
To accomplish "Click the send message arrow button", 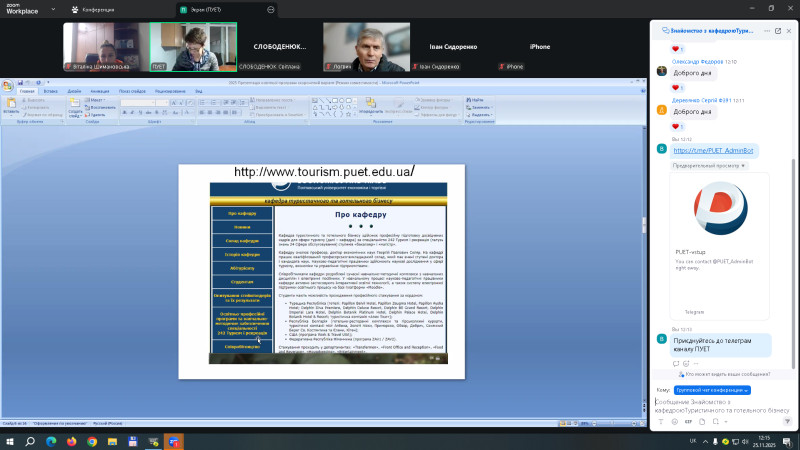I will 786,423.
